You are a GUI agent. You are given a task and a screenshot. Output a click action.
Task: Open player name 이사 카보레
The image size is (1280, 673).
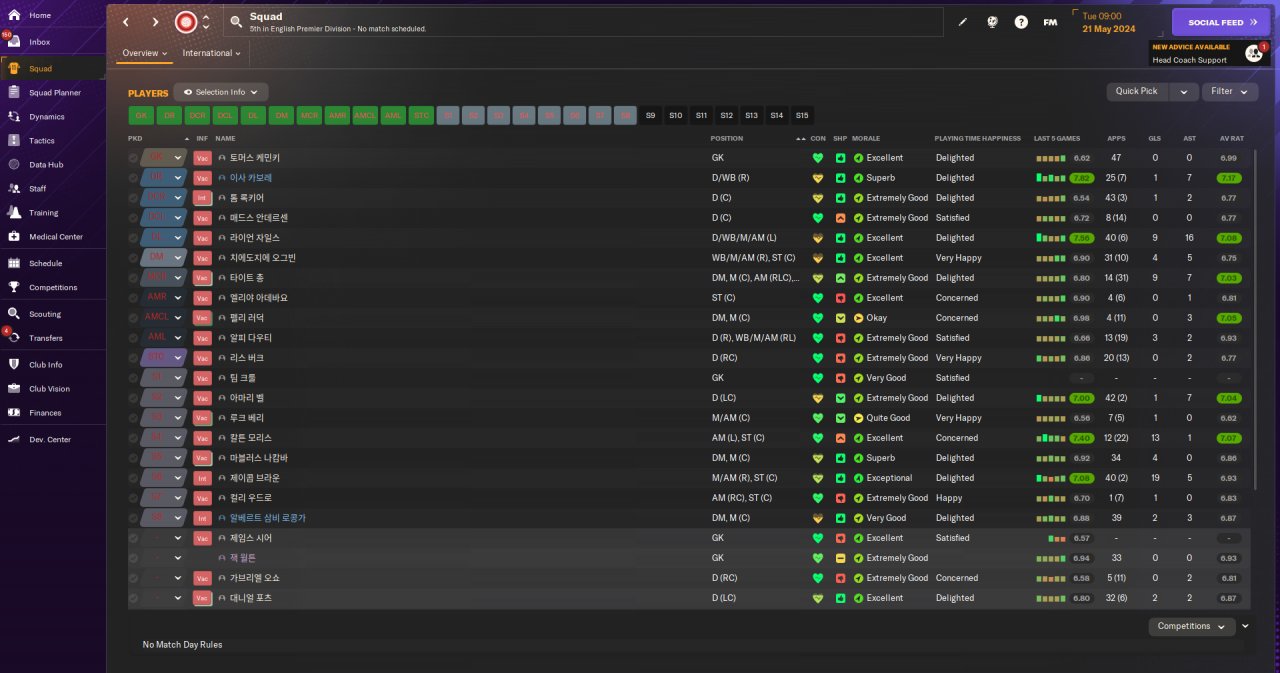[x=251, y=178]
